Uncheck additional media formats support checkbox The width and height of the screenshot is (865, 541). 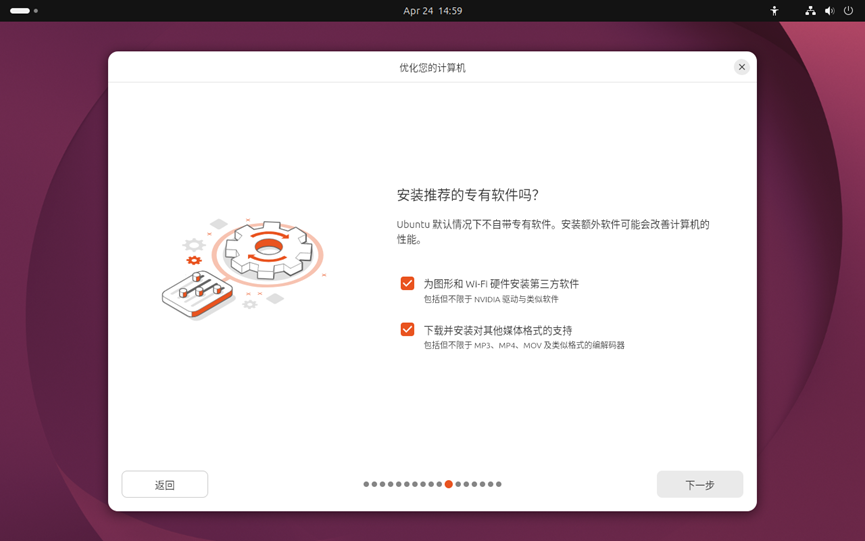(407, 329)
